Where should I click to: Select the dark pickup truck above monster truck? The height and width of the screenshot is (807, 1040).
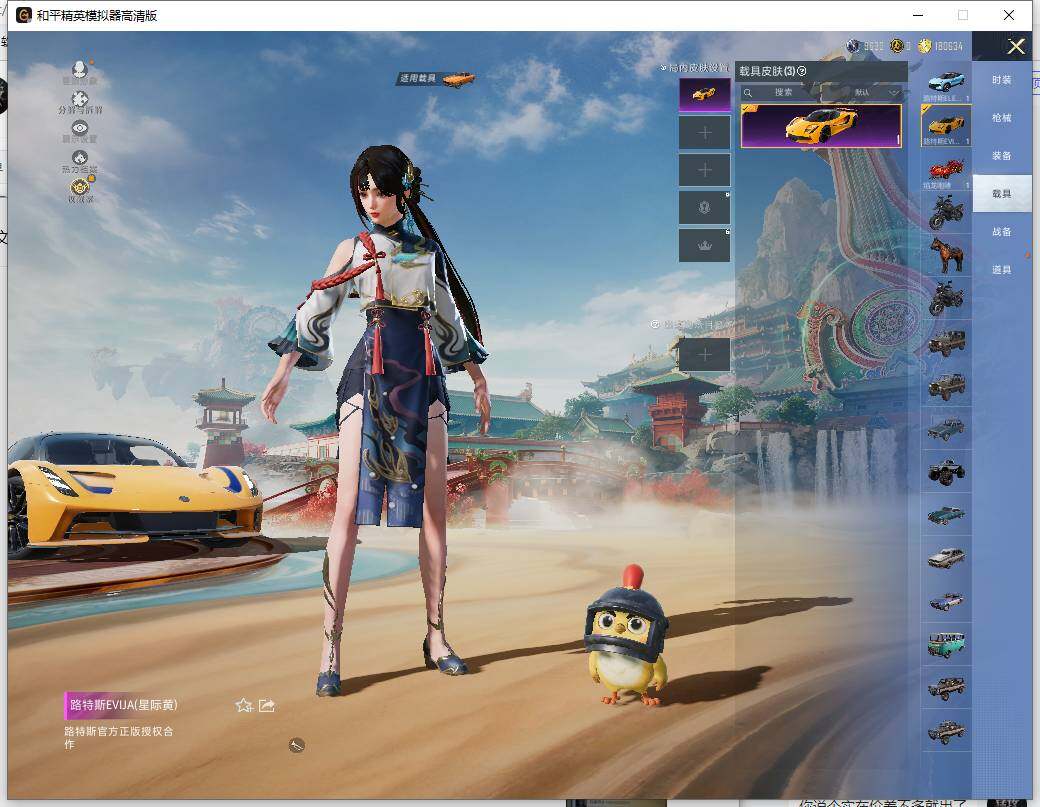(x=946, y=429)
